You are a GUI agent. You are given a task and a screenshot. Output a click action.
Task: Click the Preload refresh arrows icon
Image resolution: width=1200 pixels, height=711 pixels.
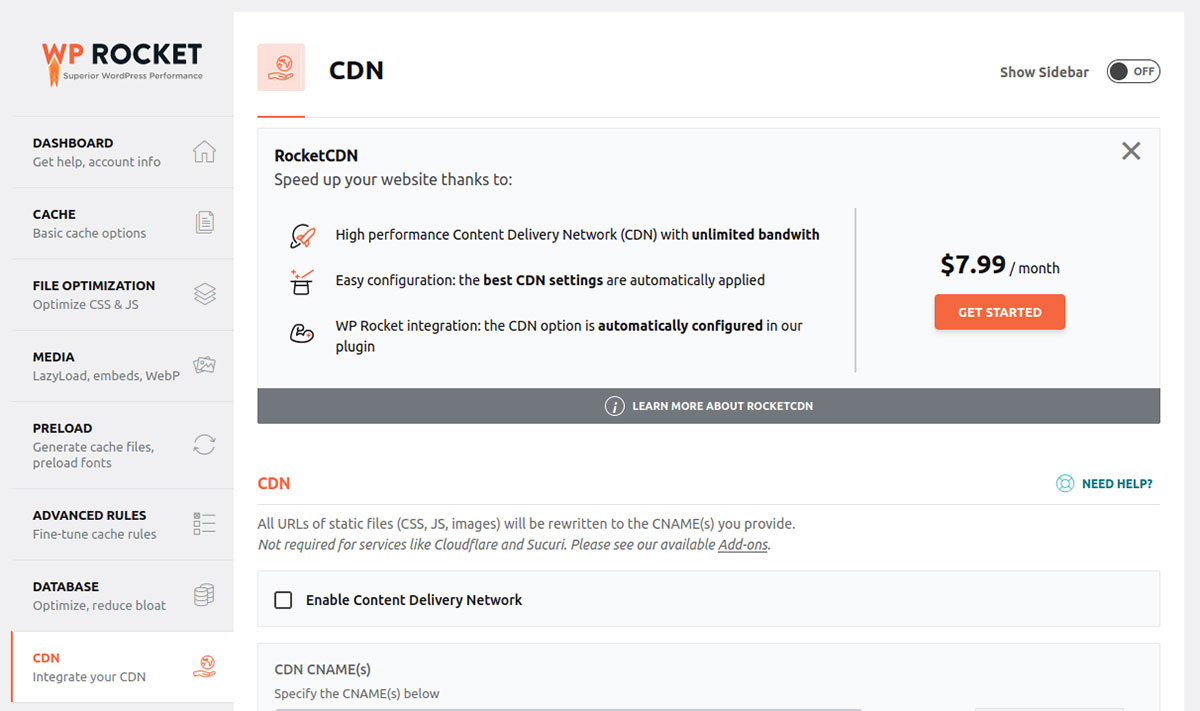pyautogui.click(x=204, y=445)
